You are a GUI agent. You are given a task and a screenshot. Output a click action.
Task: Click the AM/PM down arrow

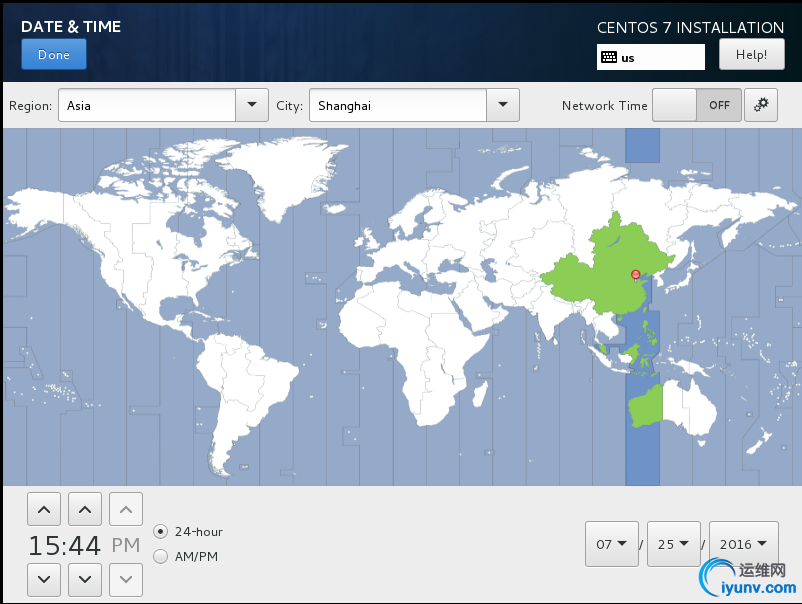coord(126,580)
